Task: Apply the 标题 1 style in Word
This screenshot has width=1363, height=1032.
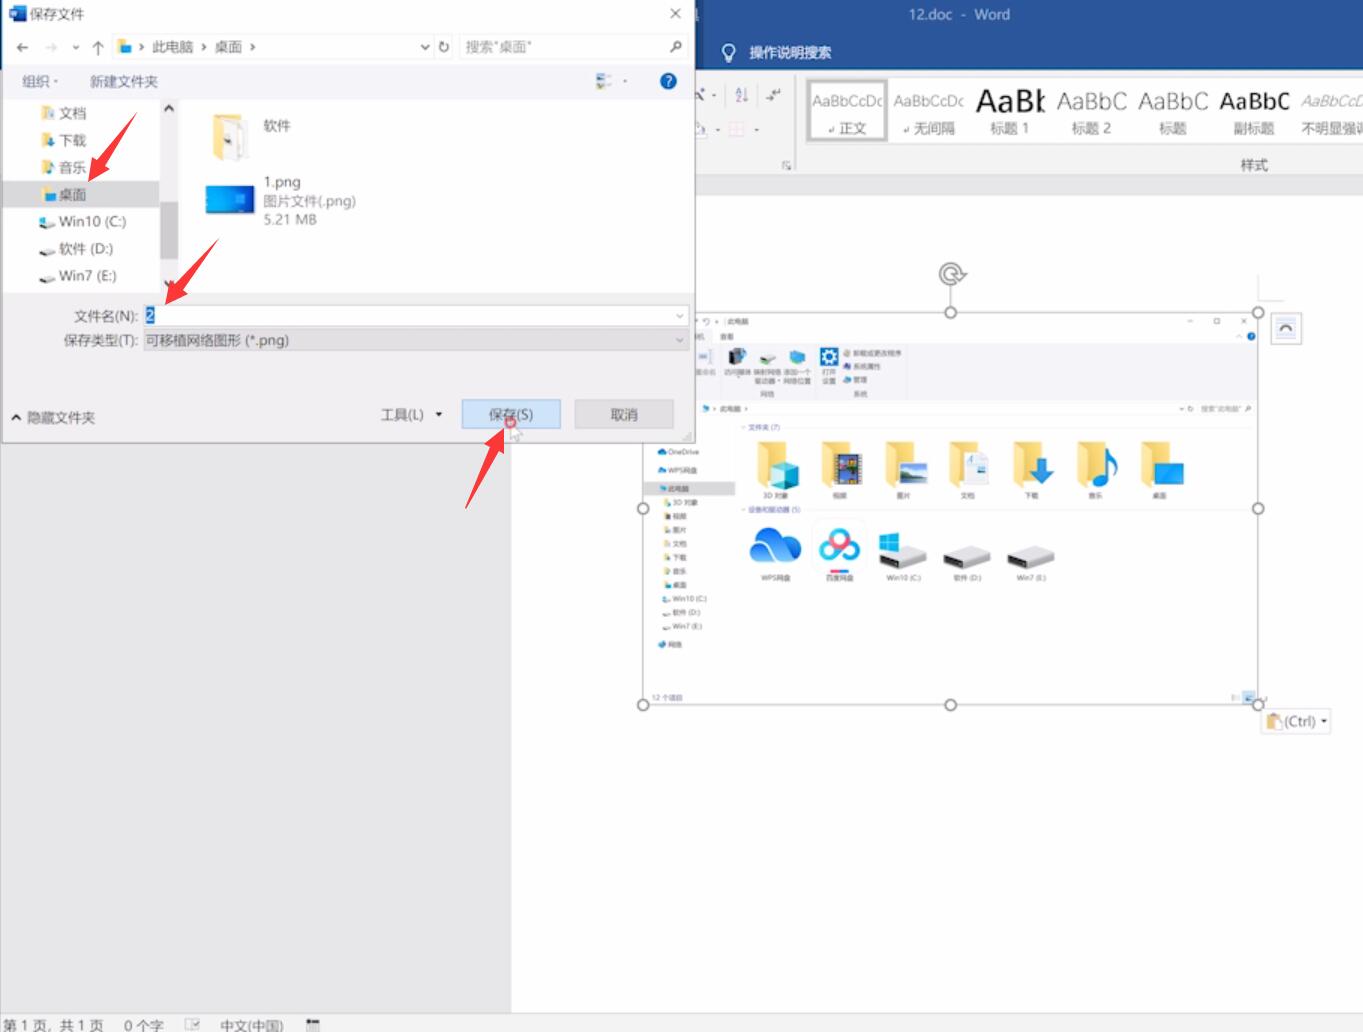Action: tap(1010, 110)
